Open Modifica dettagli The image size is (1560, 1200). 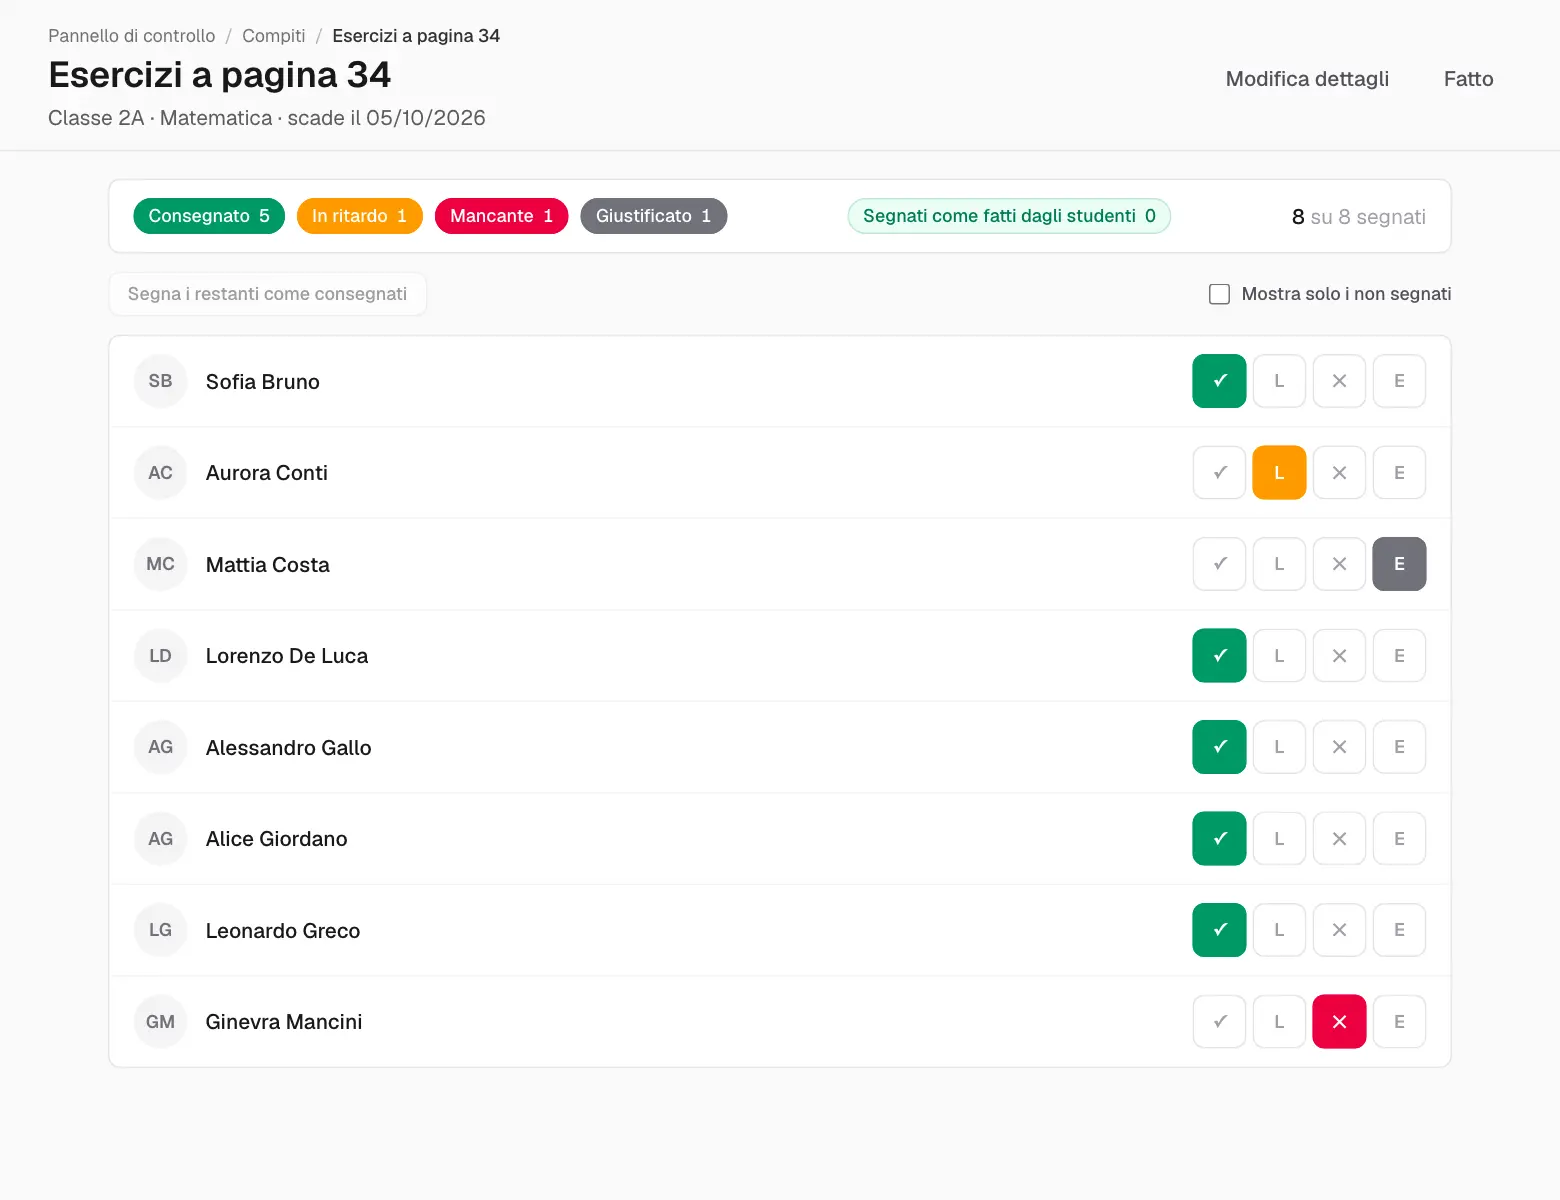[1307, 79]
